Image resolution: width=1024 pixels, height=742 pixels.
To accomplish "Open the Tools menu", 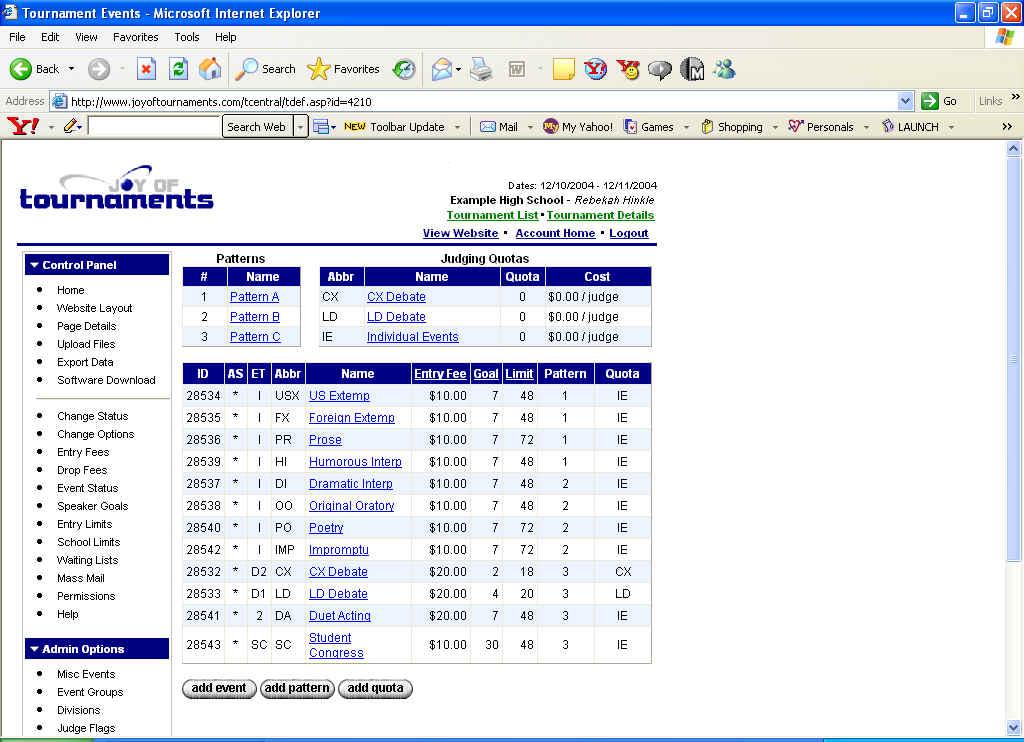I will 187,37.
